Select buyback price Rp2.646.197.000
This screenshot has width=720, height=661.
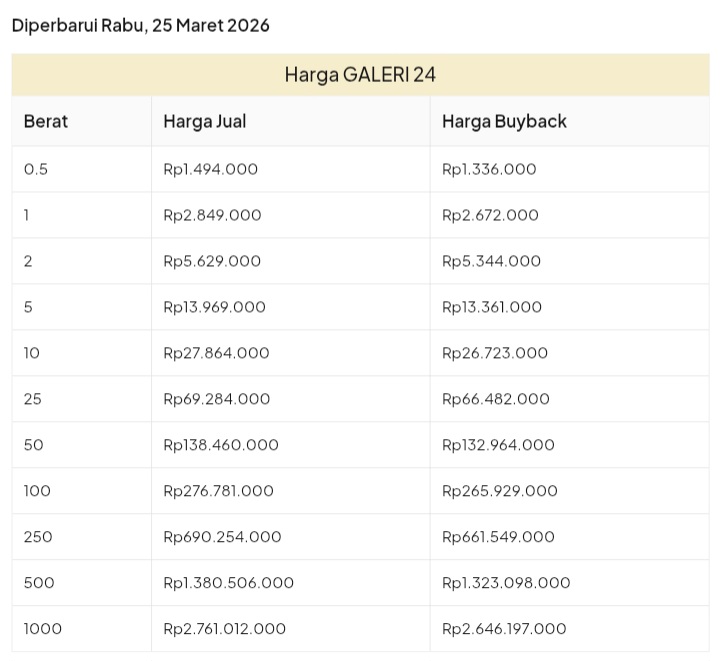(x=504, y=629)
